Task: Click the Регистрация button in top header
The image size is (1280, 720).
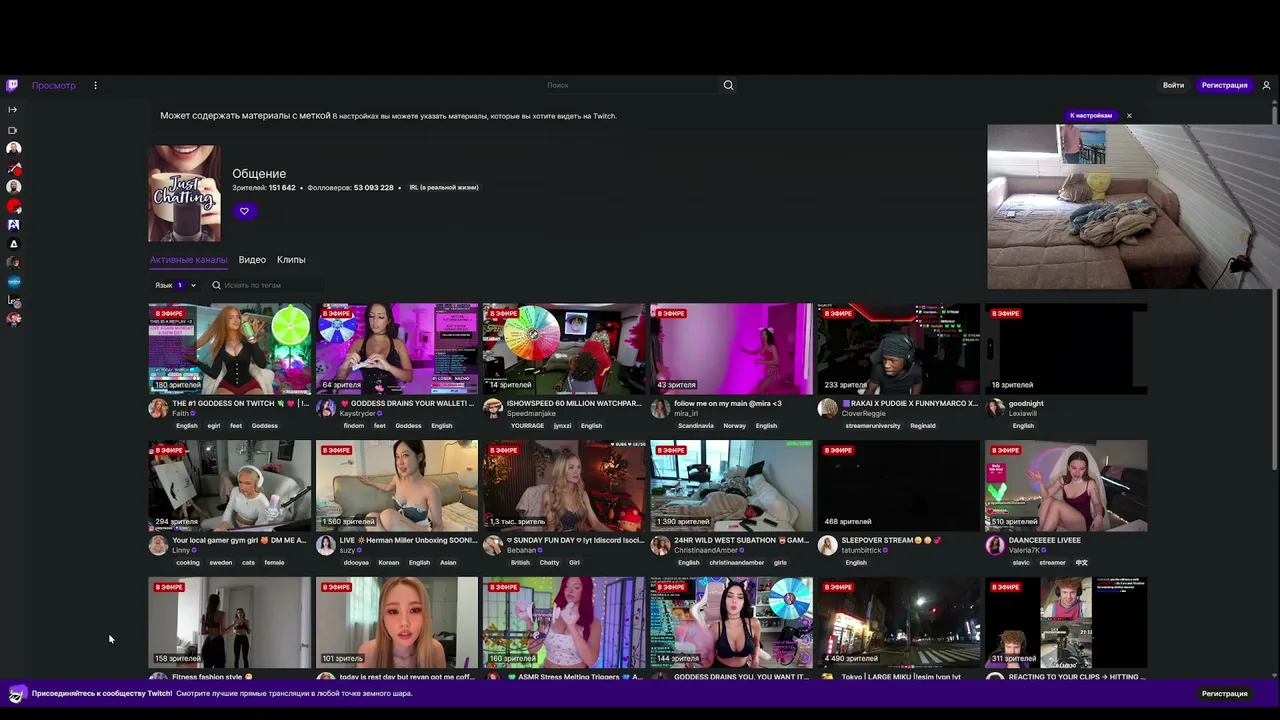Action: (1224, 85)
